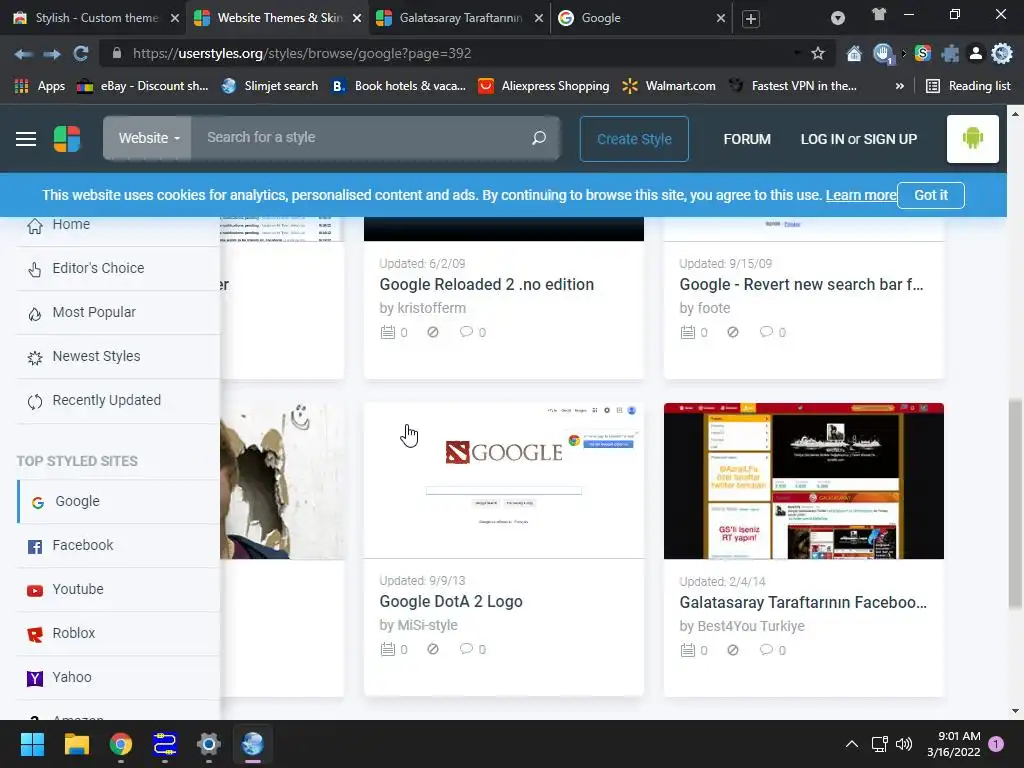Click the page vertical scrollbar thumb
Image resolution: width=1024 pixels, height=768 pixels.
(x=1015, y=505)
